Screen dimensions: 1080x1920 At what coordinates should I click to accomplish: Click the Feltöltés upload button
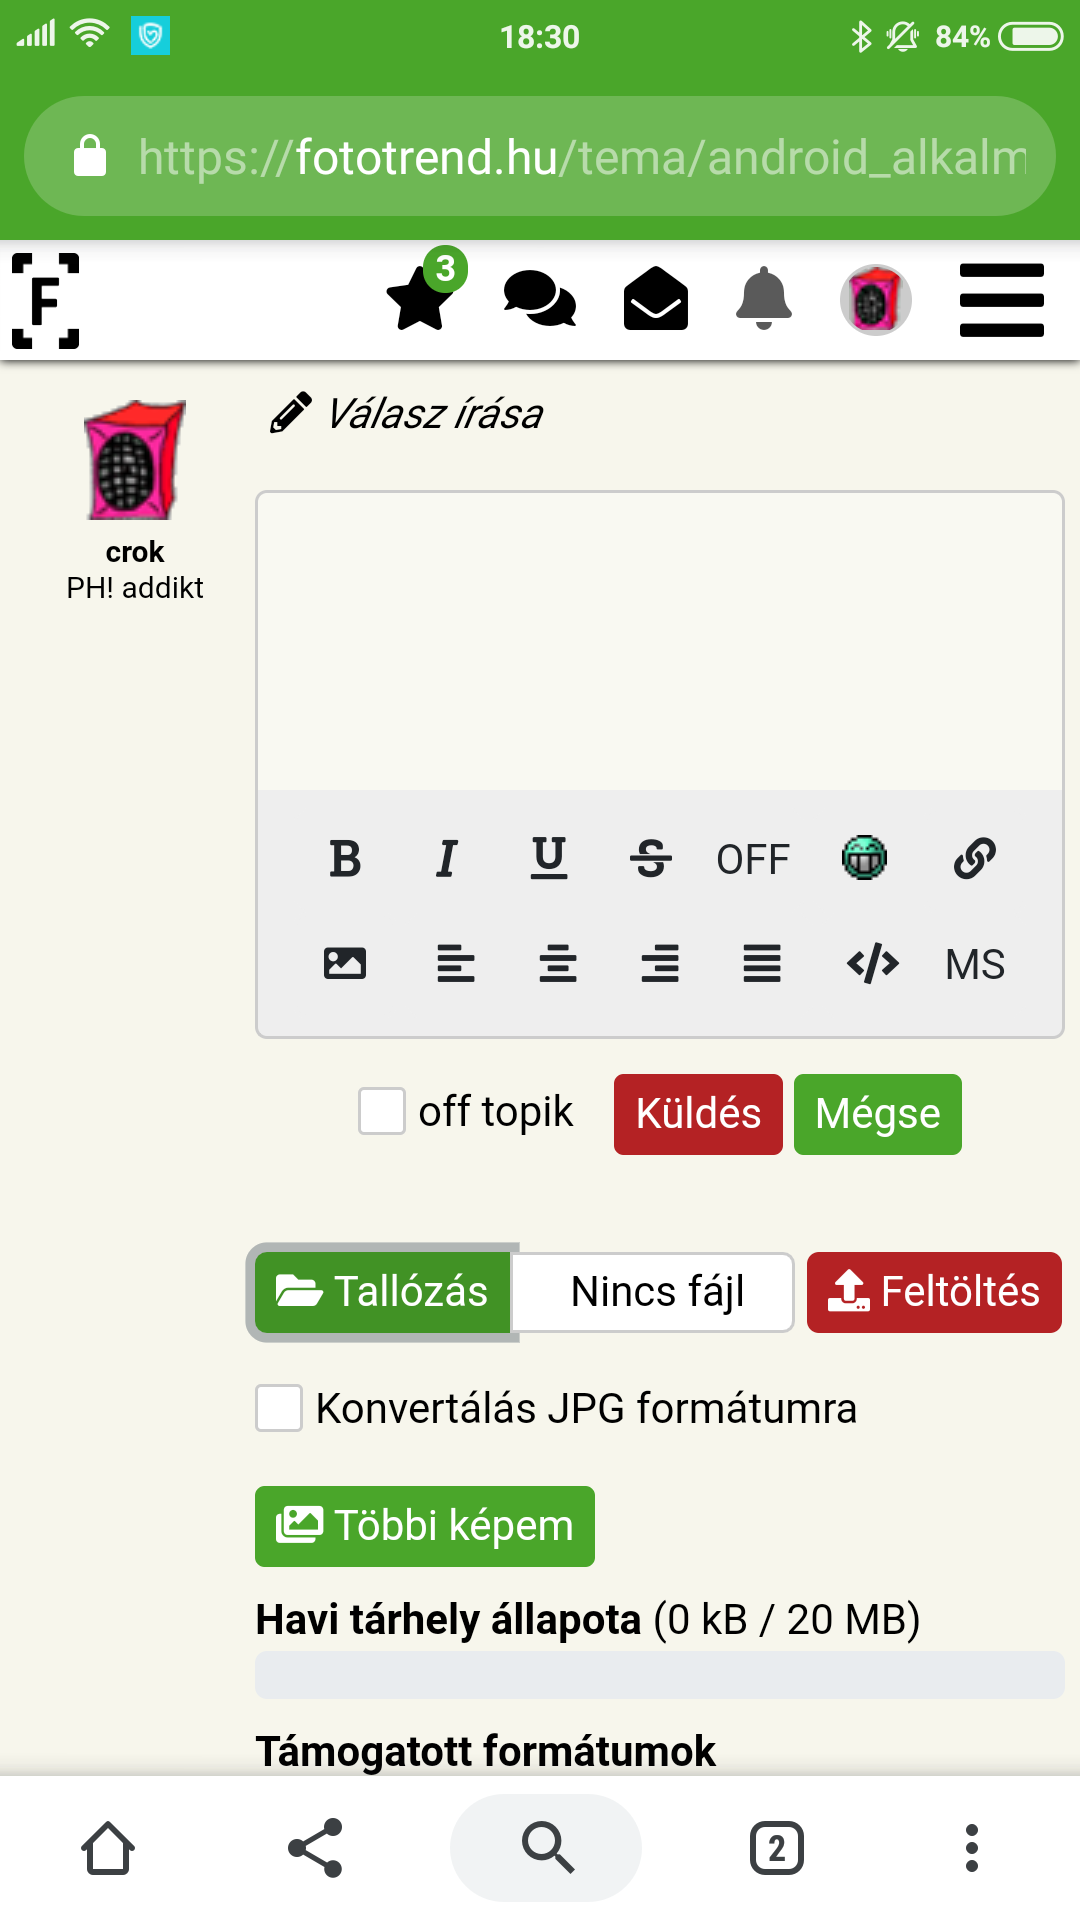(x=934, y=1292)
